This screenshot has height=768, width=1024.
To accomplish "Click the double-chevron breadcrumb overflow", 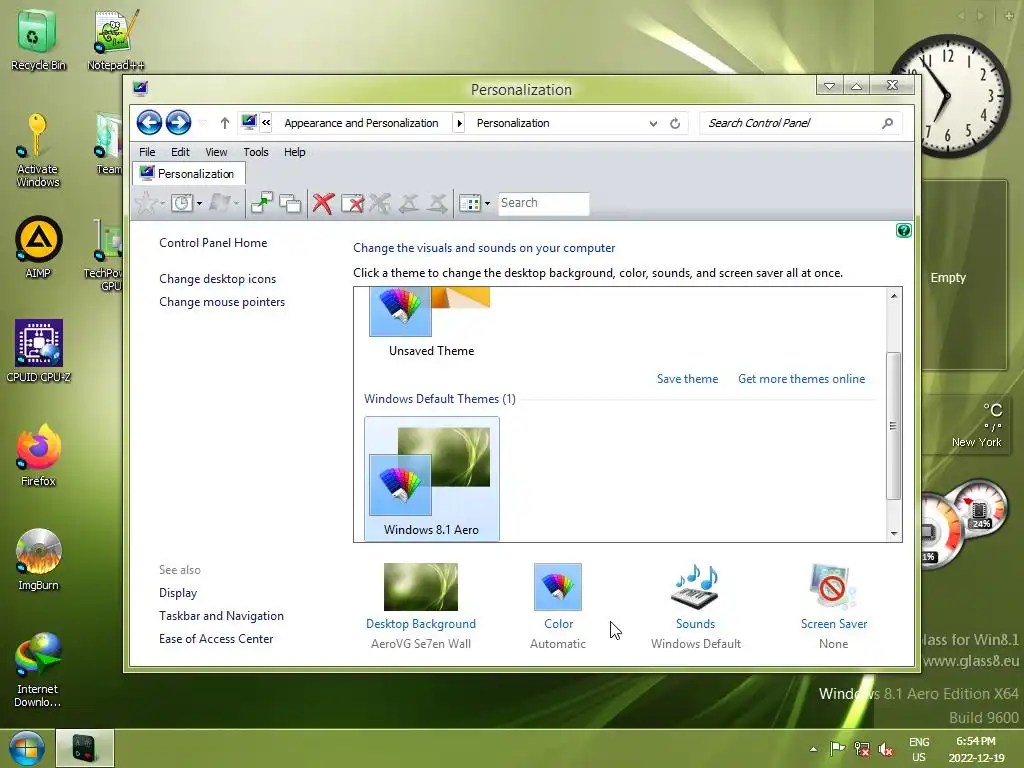I will pyautogui.click(x=266, y=122).
